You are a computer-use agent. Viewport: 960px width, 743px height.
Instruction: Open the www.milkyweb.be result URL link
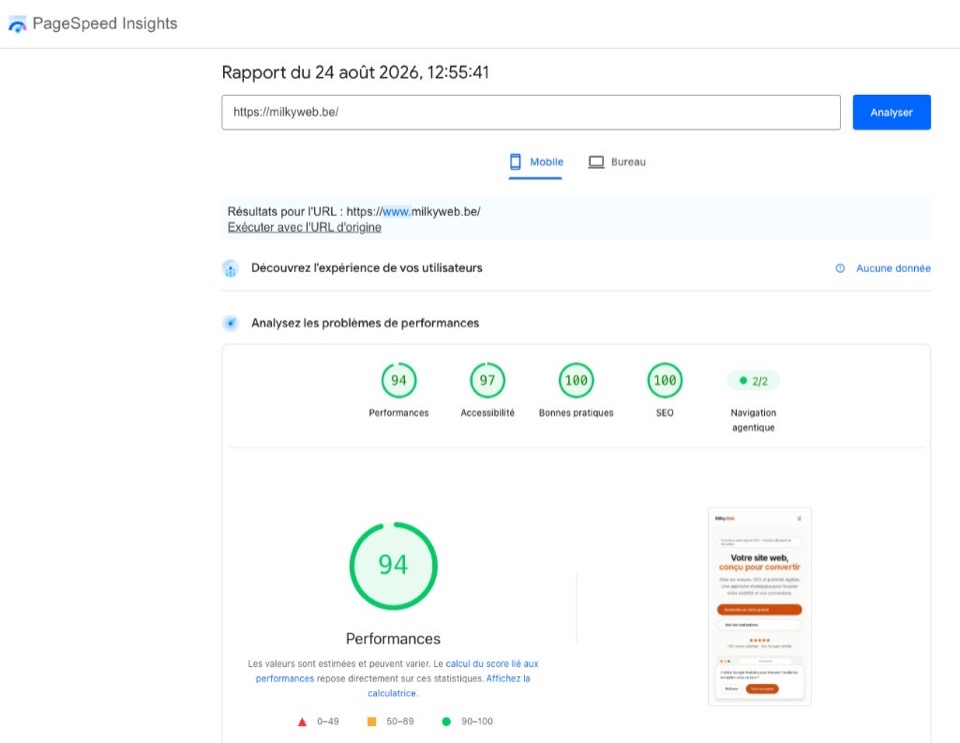[413, 212]
